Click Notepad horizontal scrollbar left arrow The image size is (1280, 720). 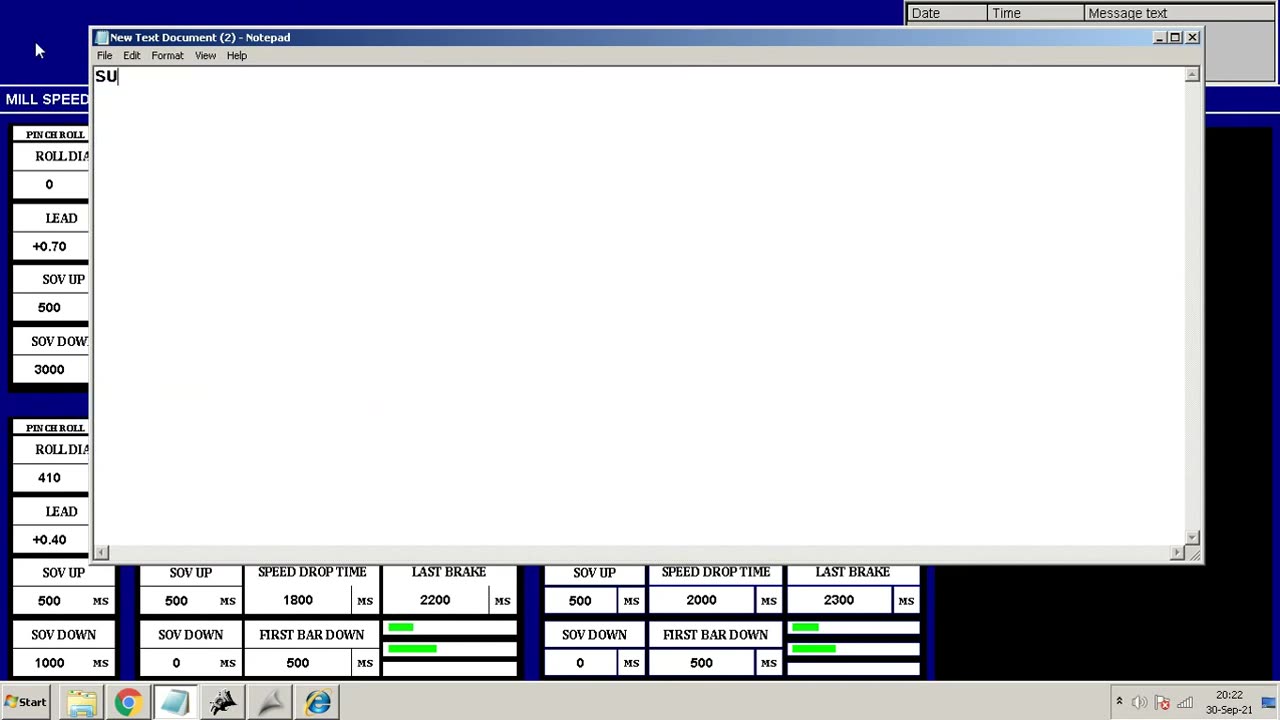pos(101,552)
